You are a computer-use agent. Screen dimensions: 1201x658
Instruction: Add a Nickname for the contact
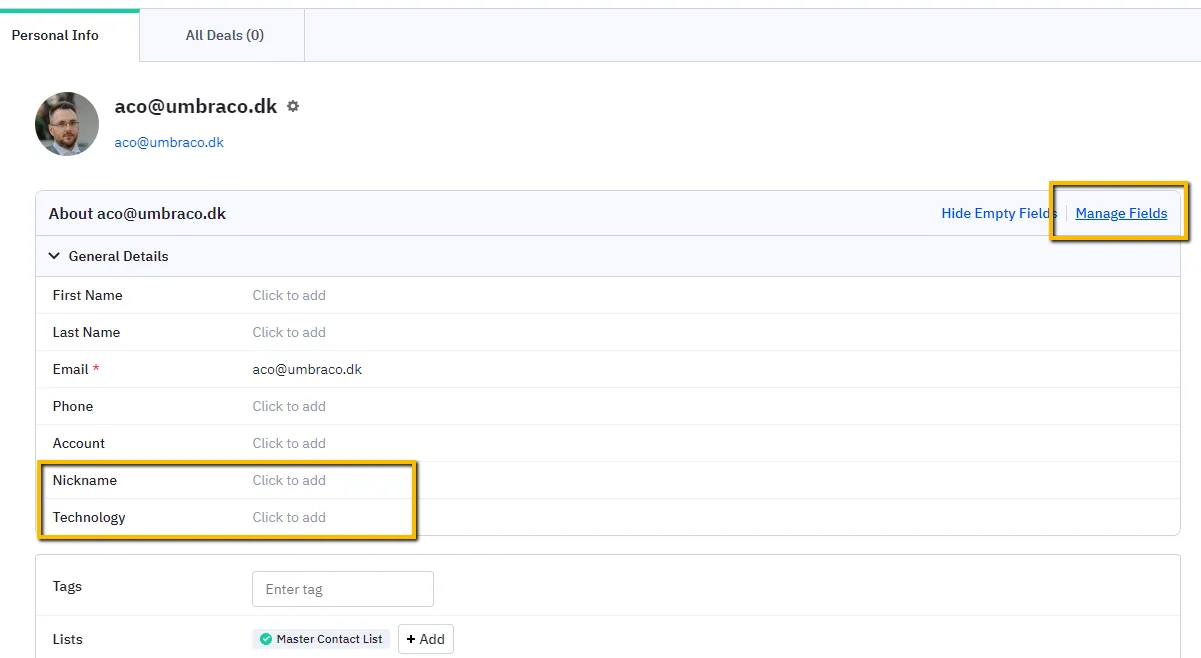click(x=289, y=480)
